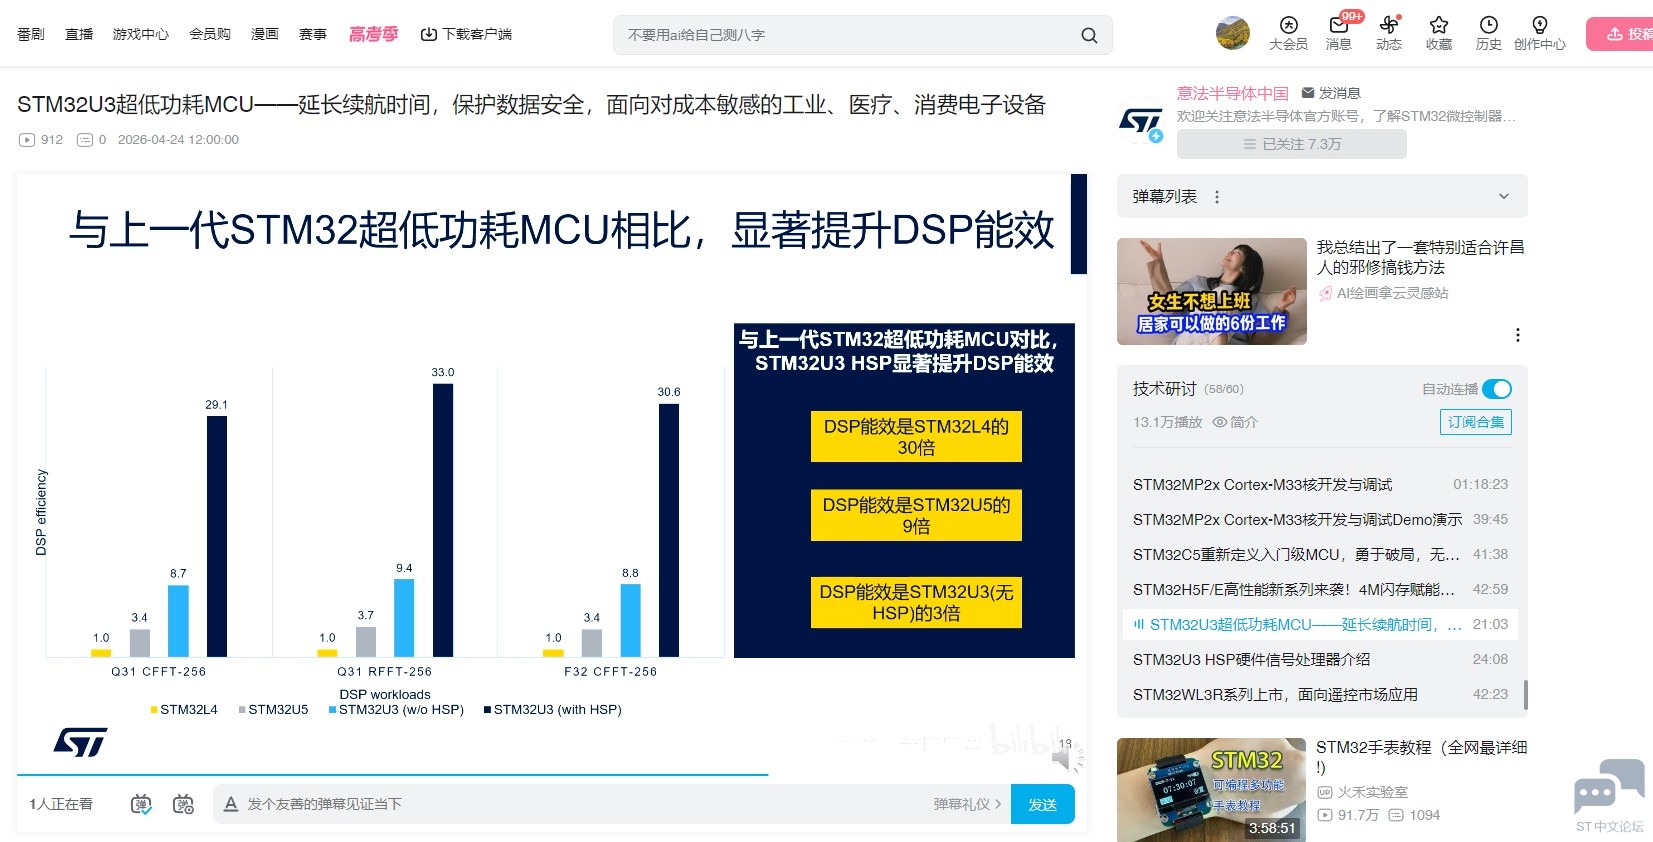Open the 弹幕列表 three-dot menu
1653x842 pixels.
pyautogui.click(x=1217, y=197)
